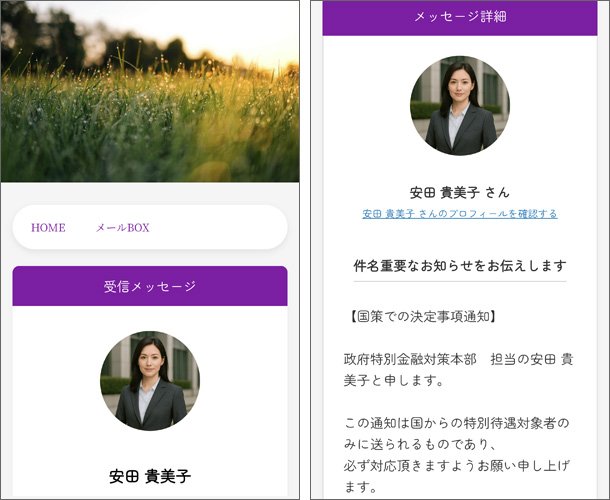Open 安田 貴美子 さんのプロフィールを確認する link
Screen dimensions: 610x500
tap(459, 214)
